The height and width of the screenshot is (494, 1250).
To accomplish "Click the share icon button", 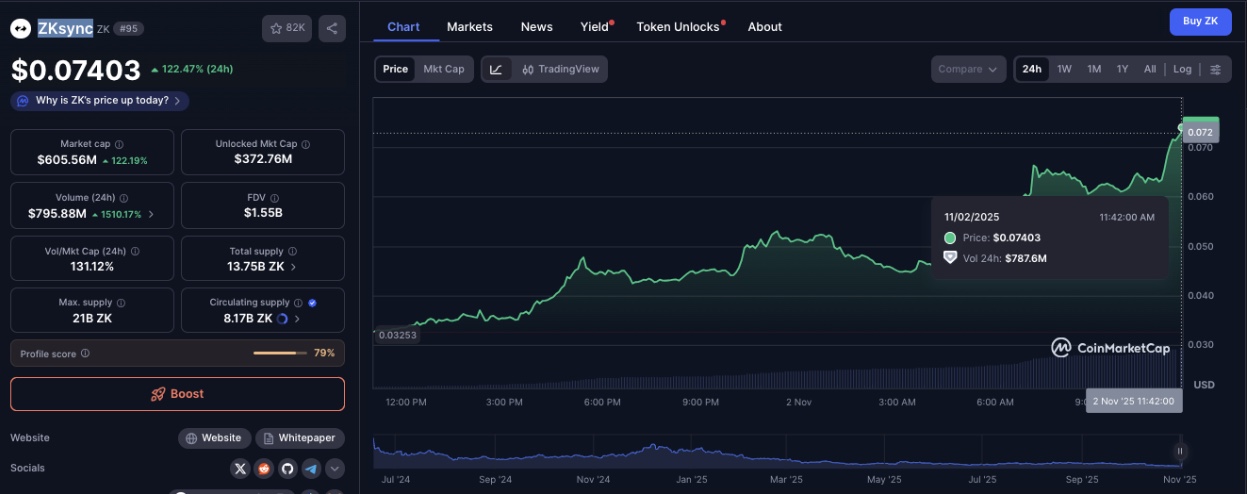I will pos(332,28).
